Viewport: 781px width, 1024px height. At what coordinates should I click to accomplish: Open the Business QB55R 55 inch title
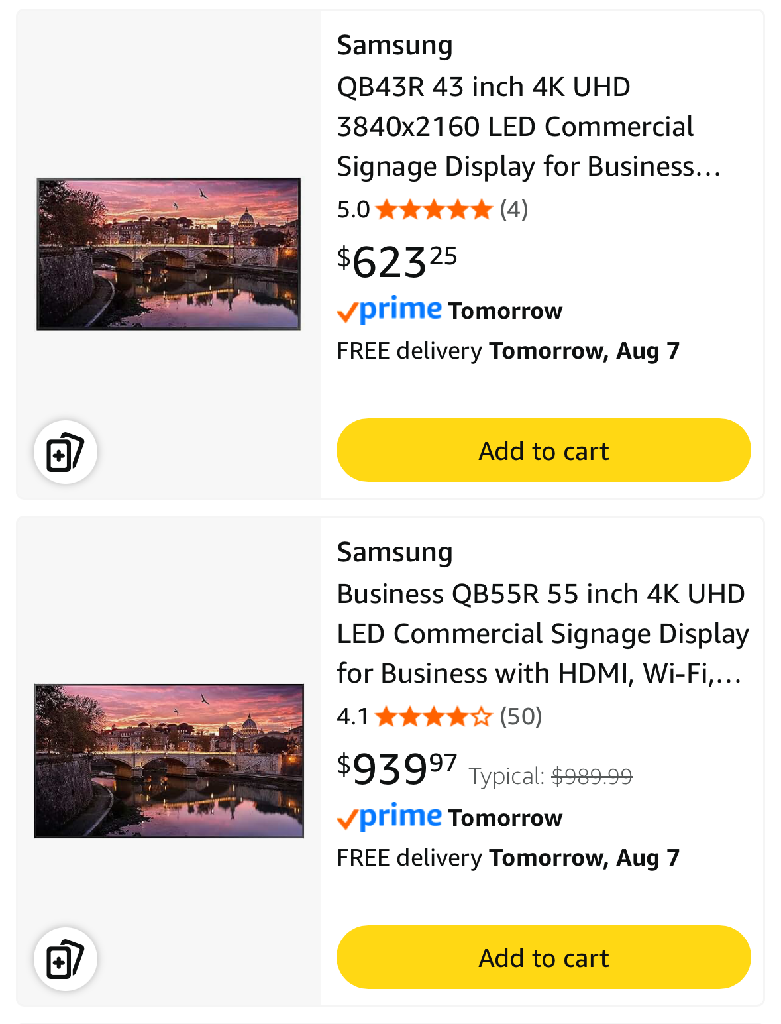tap(542, 634)
